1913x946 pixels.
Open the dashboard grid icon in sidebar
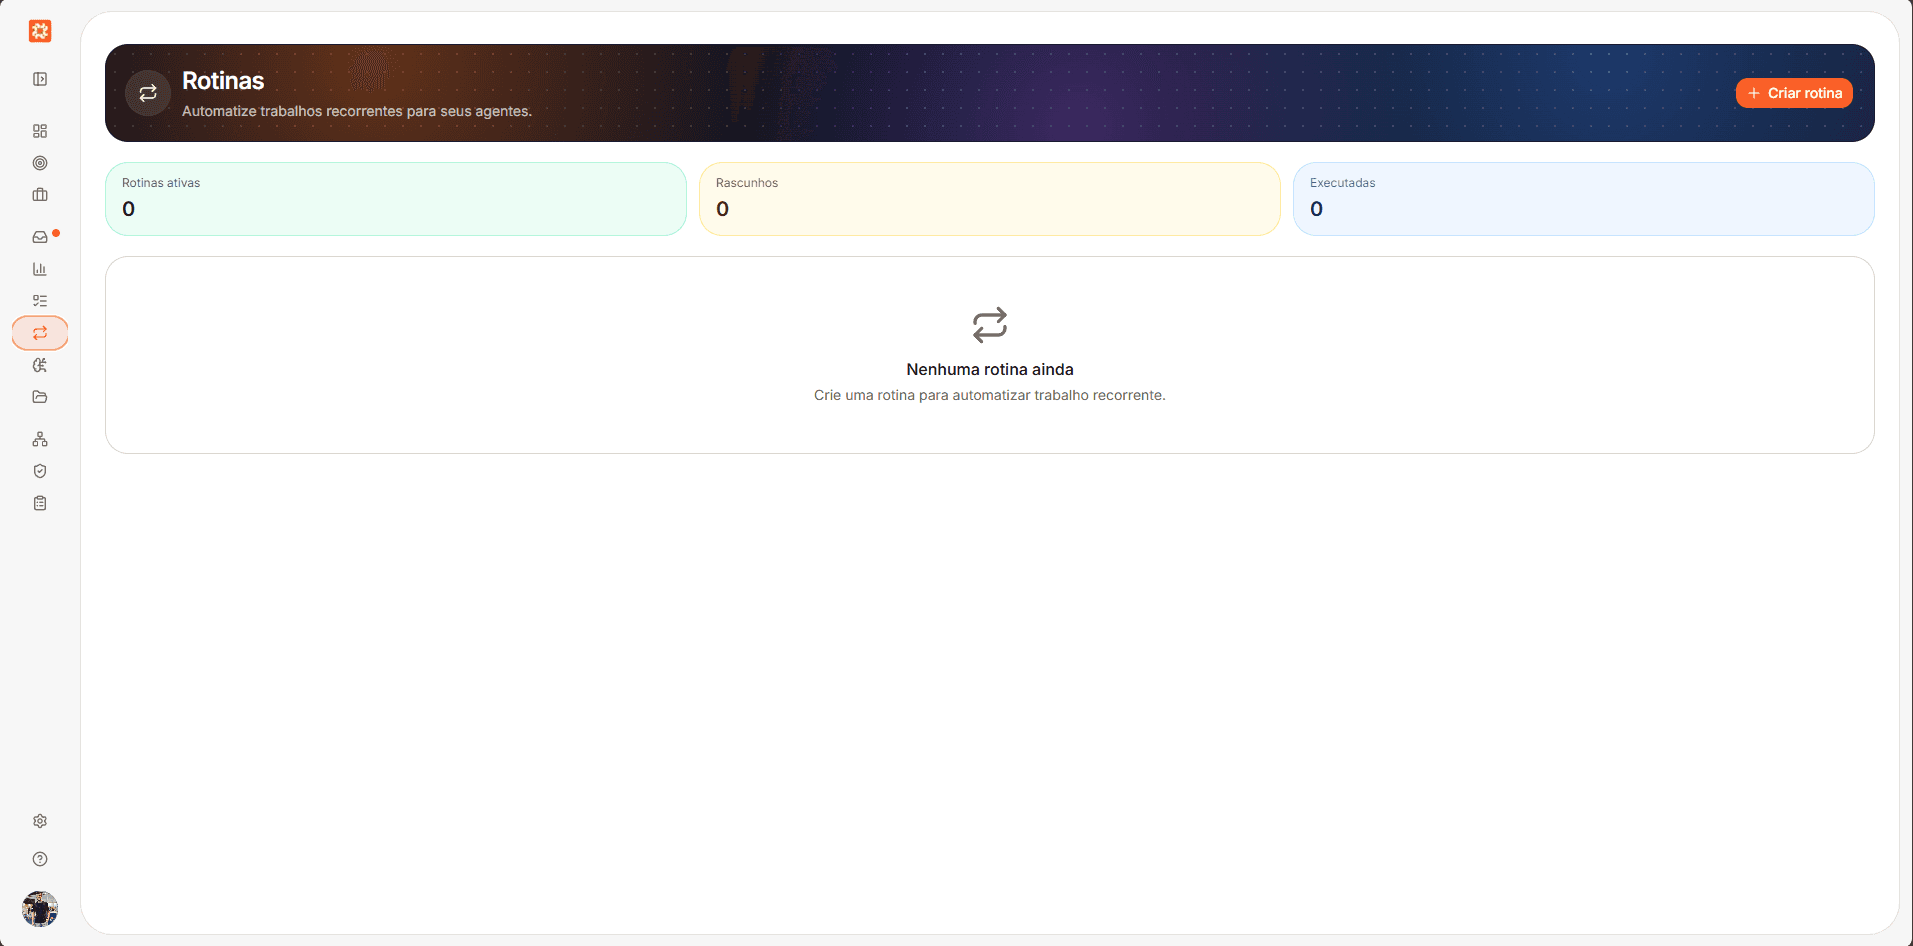click(40, 131)
